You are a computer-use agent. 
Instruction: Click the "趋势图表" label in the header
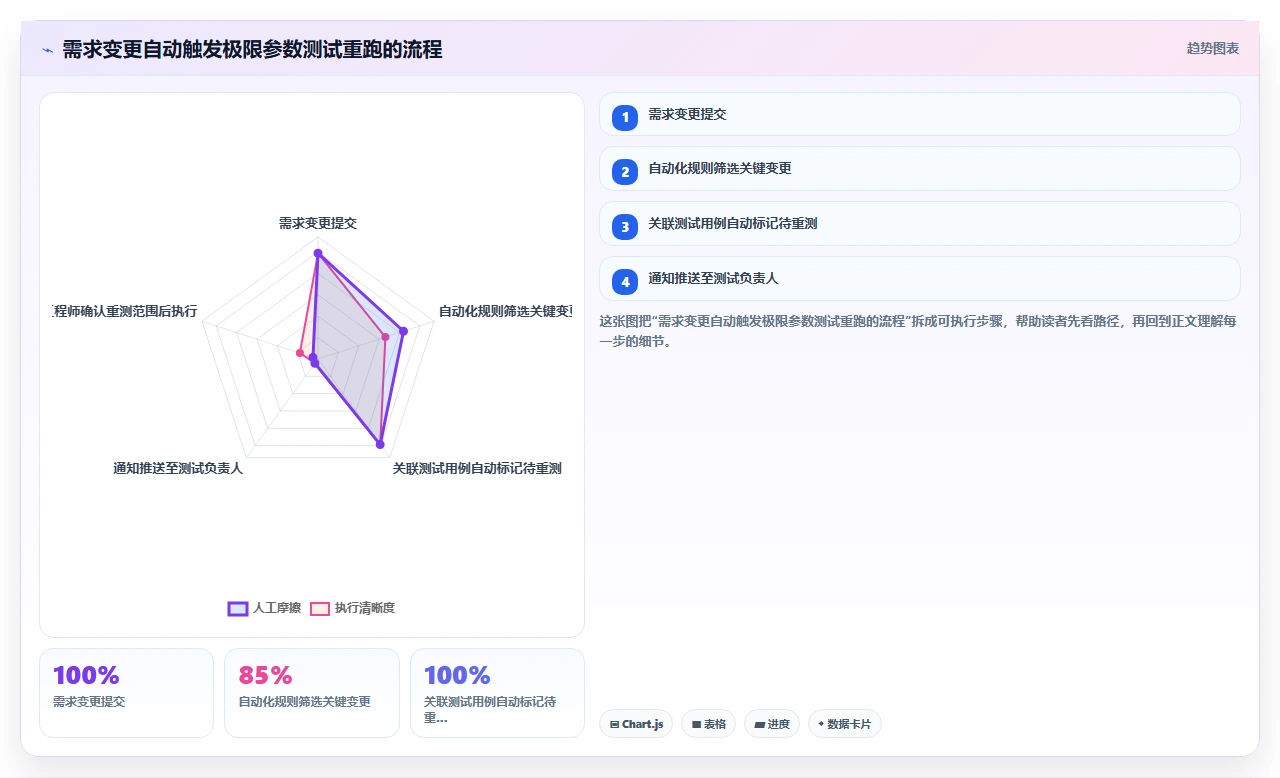1213,48
